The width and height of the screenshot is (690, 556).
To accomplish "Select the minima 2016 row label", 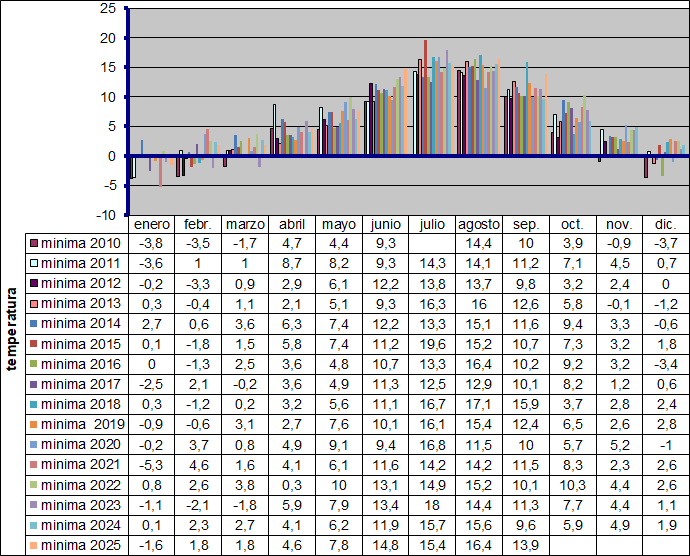I will pos(79,364).
